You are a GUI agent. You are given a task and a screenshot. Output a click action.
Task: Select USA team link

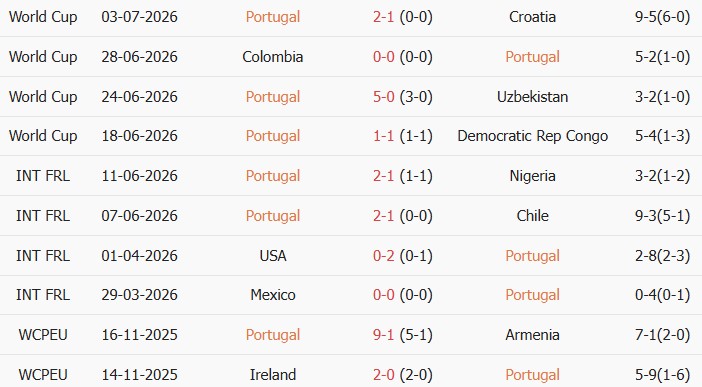(273, 256)
